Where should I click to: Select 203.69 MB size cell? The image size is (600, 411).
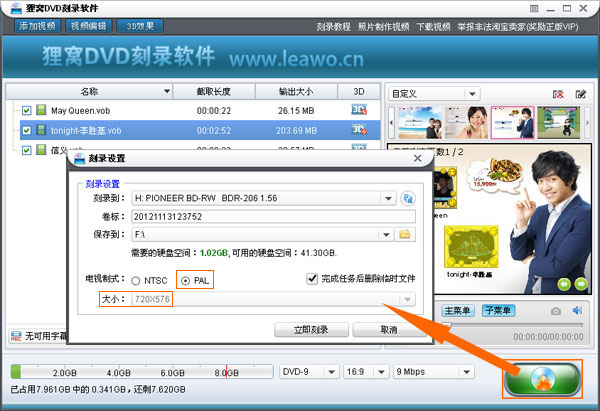[x=297, y=130]
